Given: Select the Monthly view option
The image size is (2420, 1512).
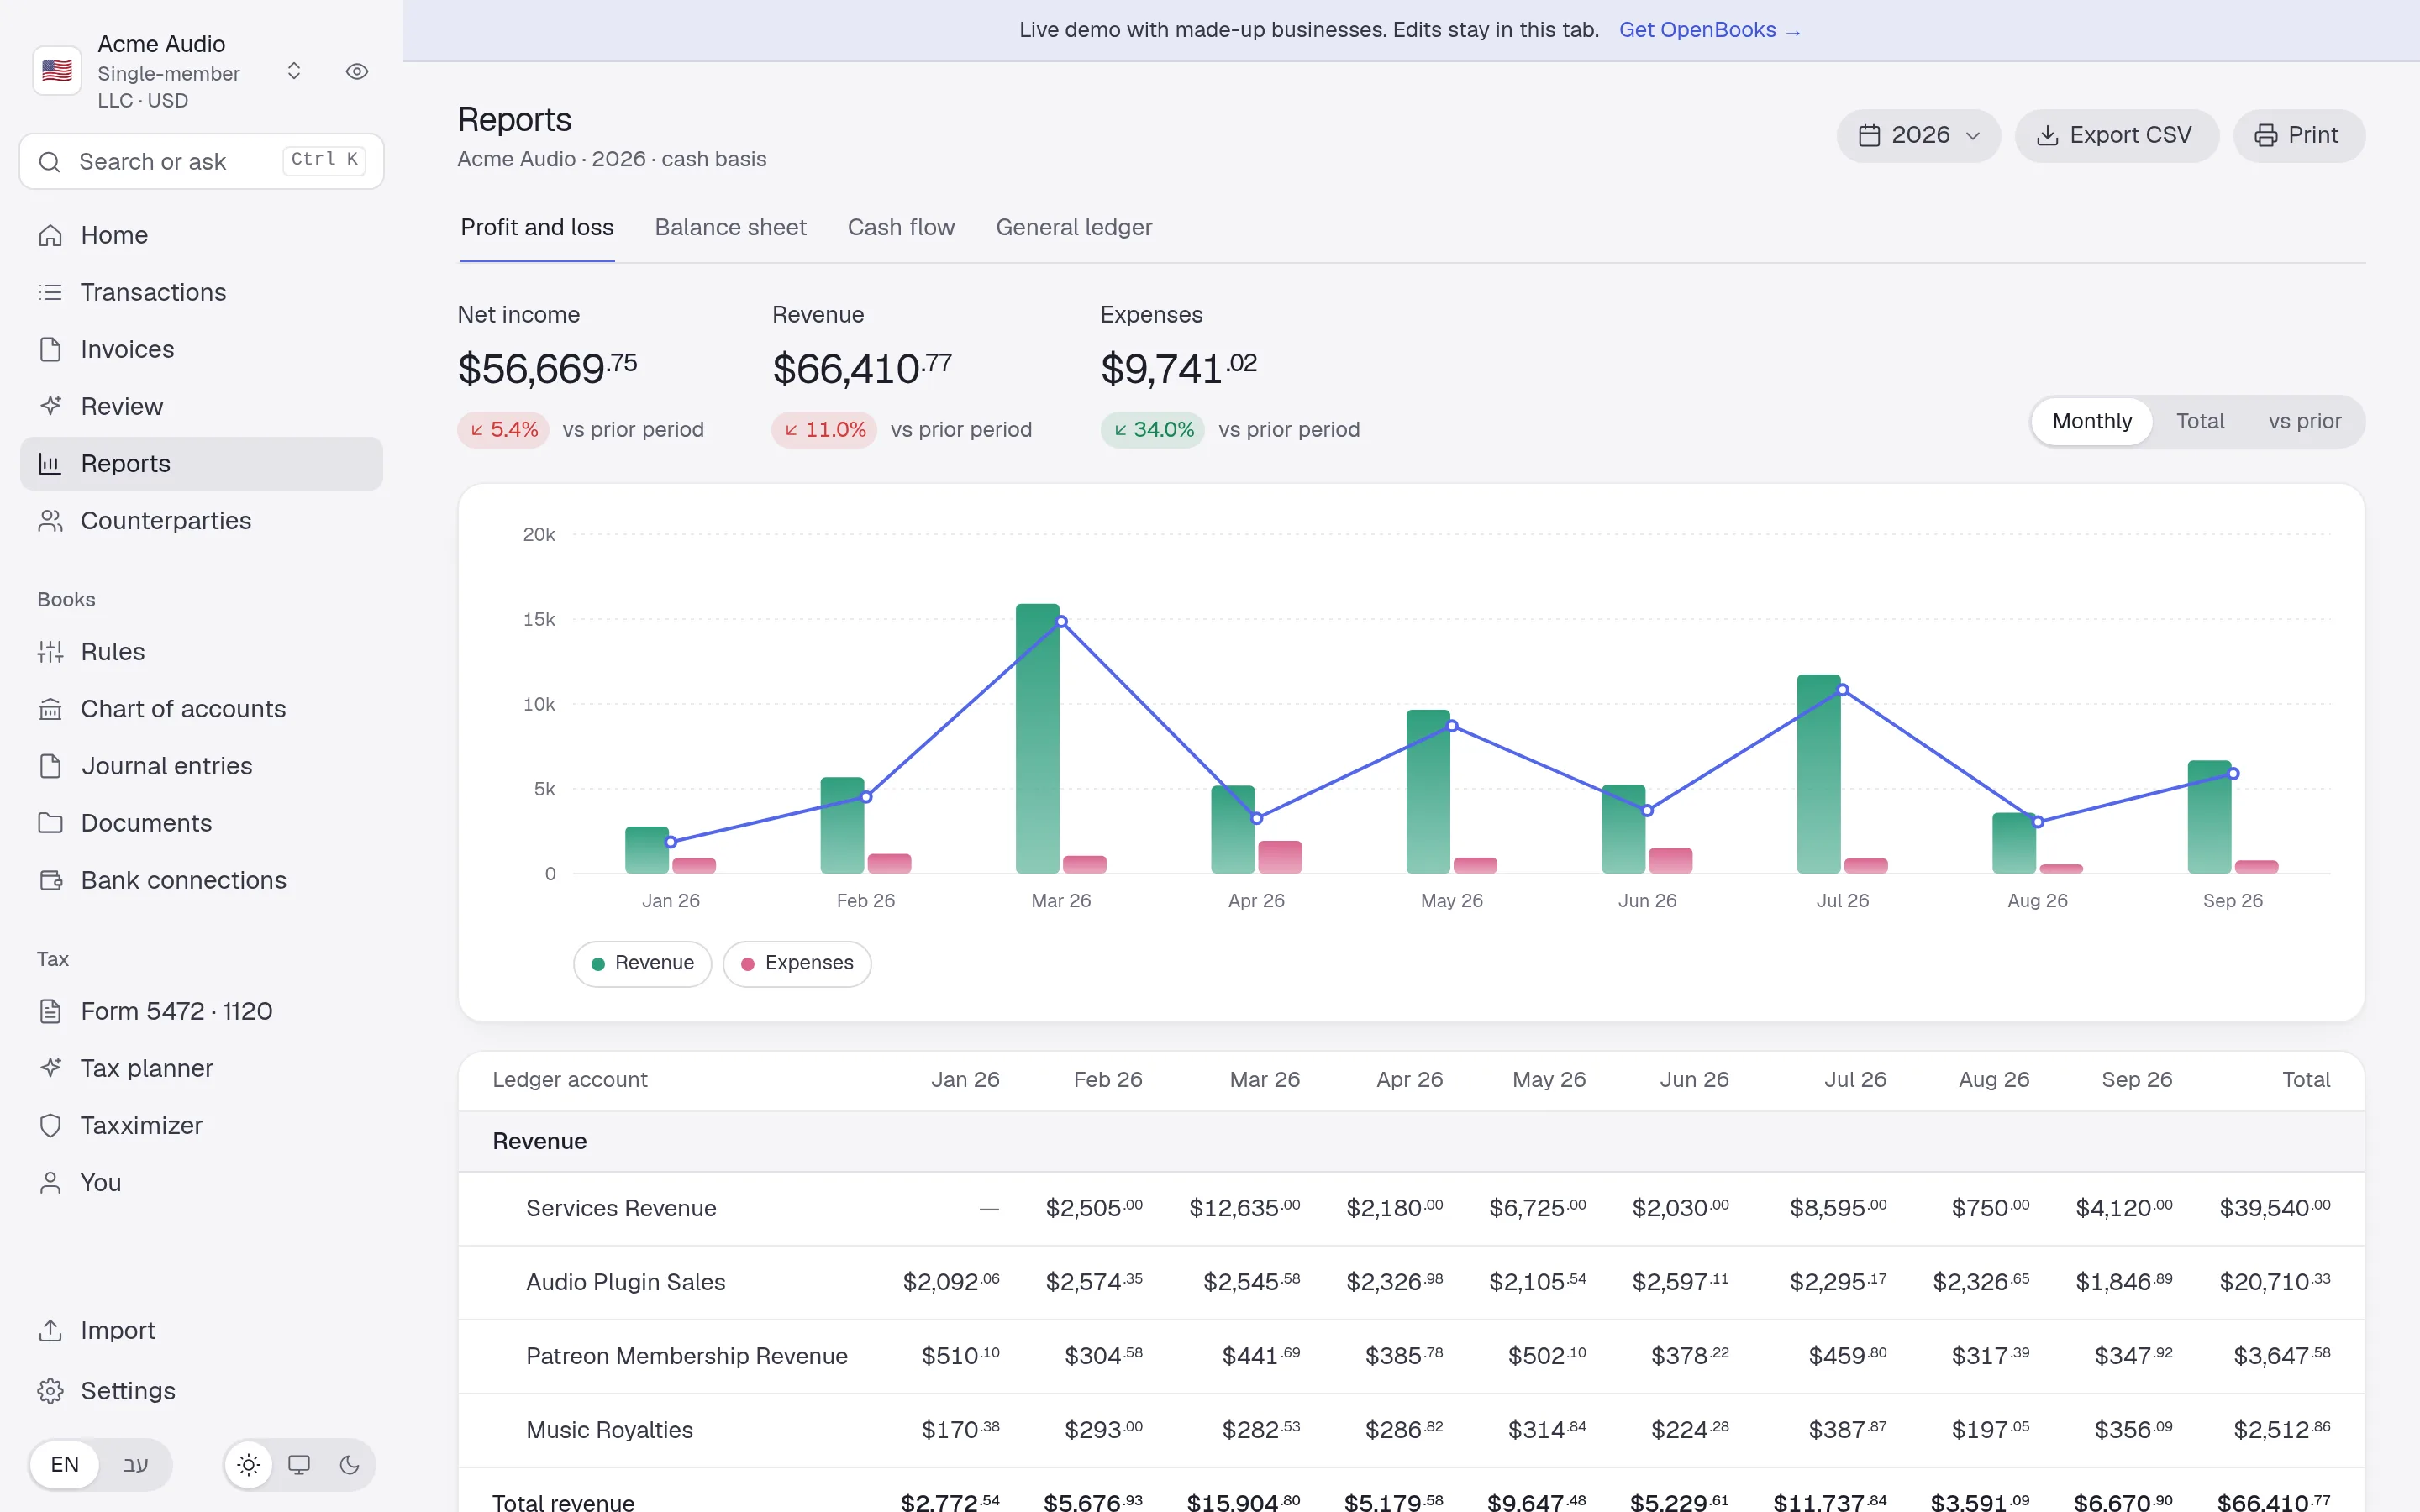Looking at the screenshot, I should (2092, 421).
